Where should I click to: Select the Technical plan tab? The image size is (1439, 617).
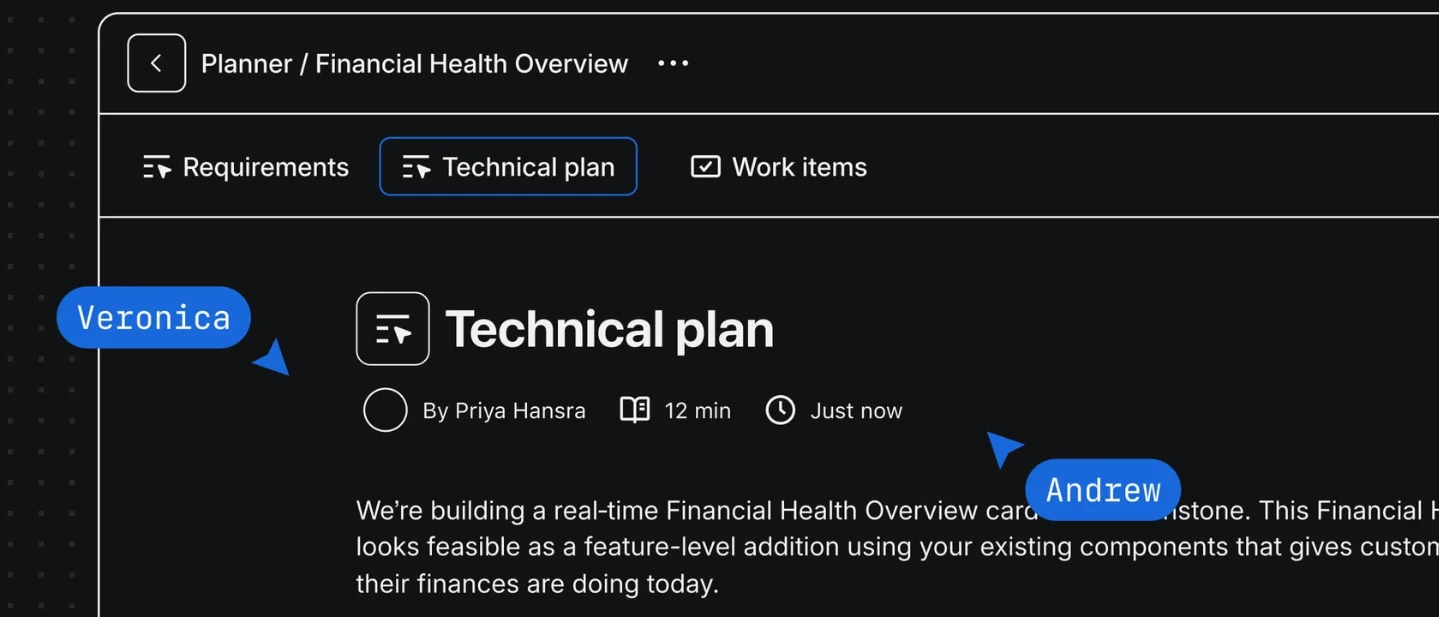pyautogui.click(x=508, y=167)
